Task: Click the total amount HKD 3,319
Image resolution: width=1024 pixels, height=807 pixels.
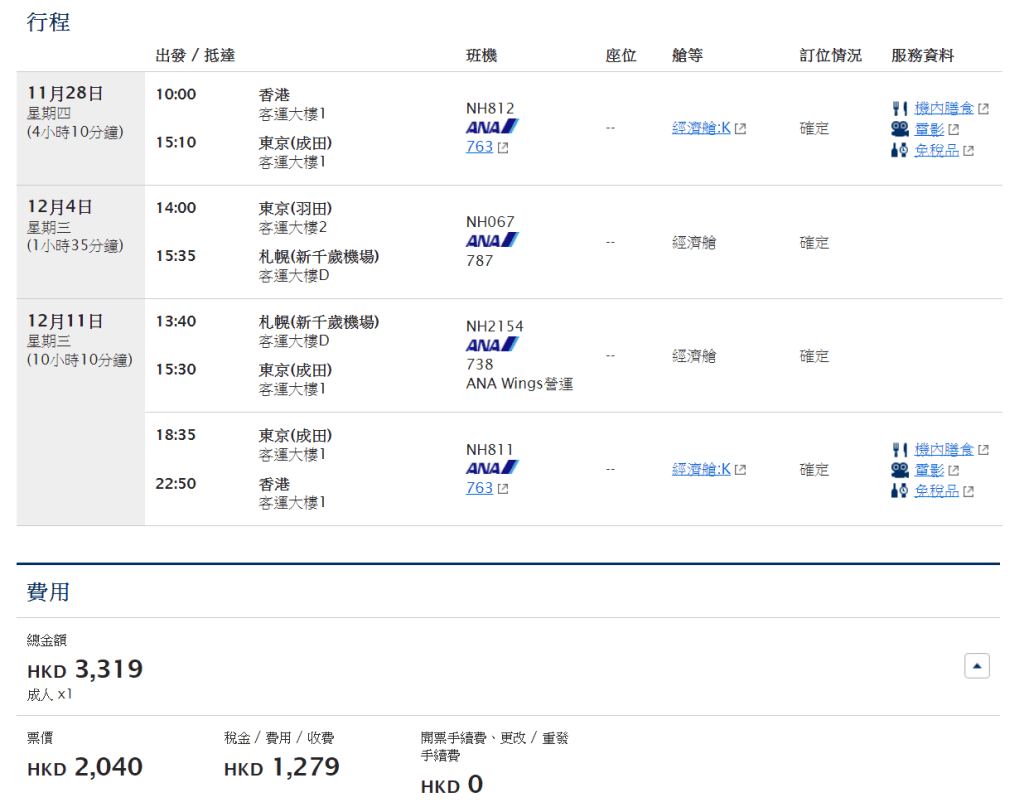Action: (85, 669)
